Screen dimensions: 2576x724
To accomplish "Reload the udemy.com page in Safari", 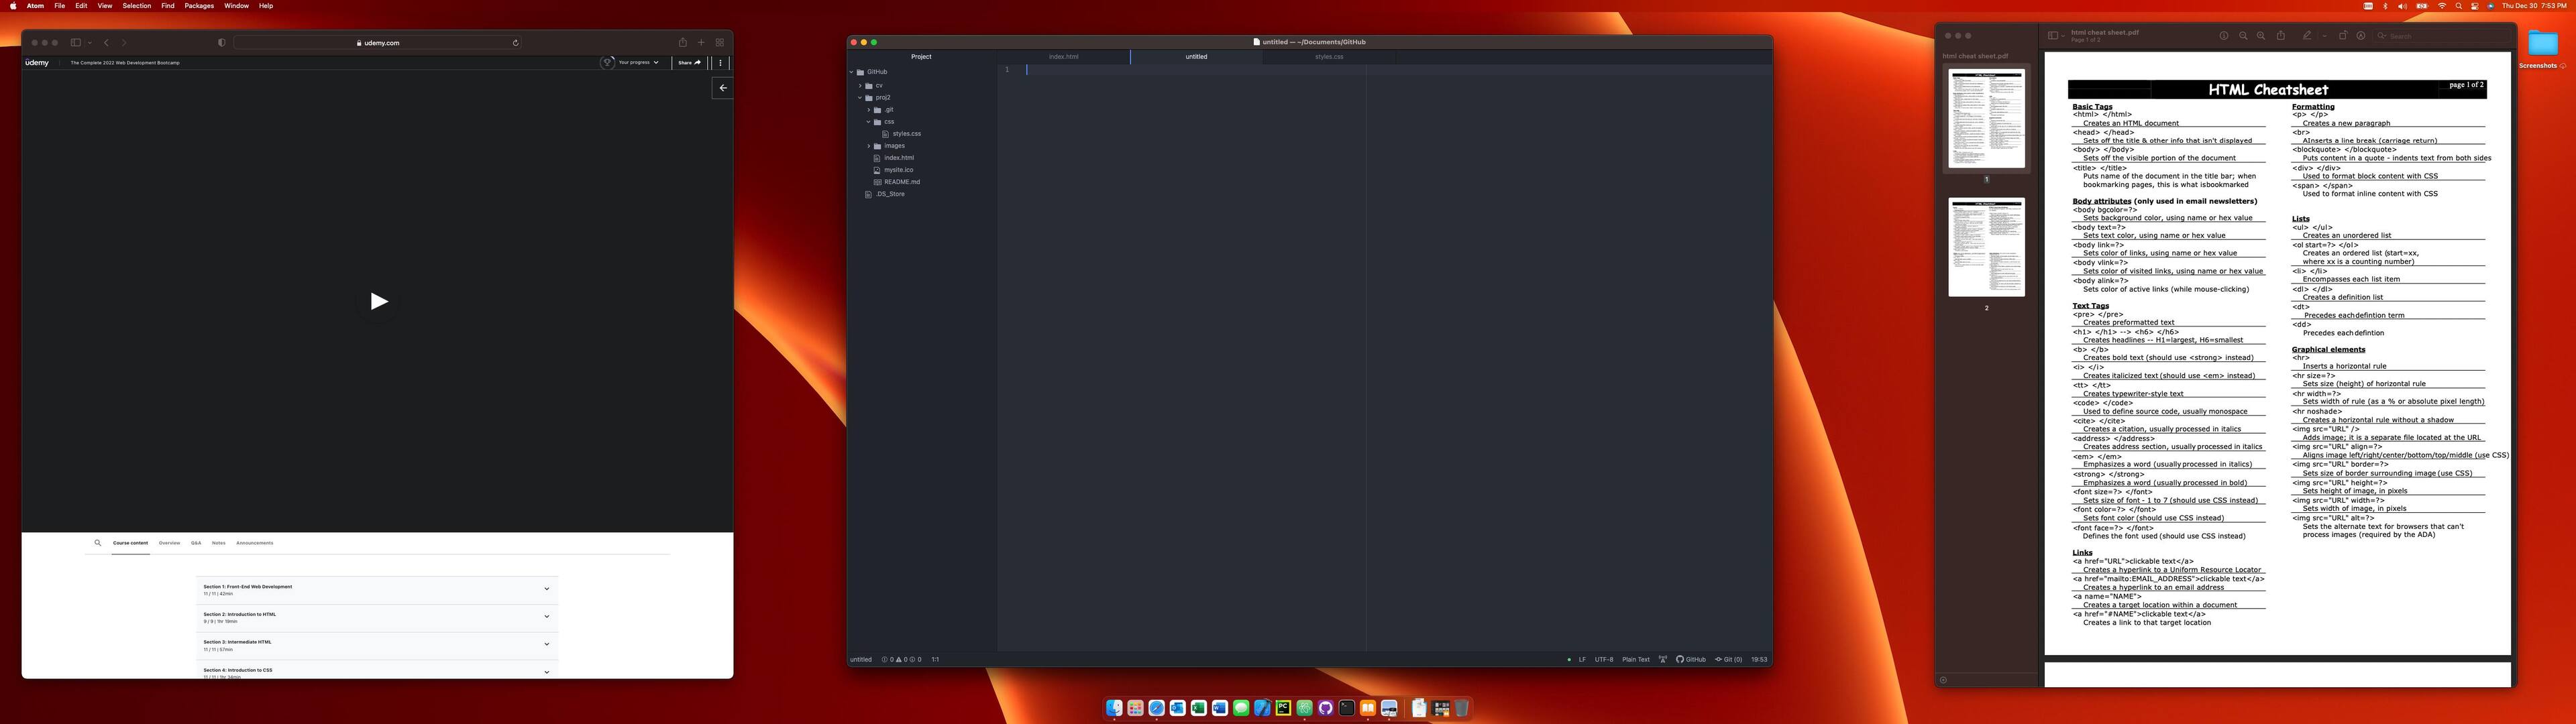I will [516, 43].
